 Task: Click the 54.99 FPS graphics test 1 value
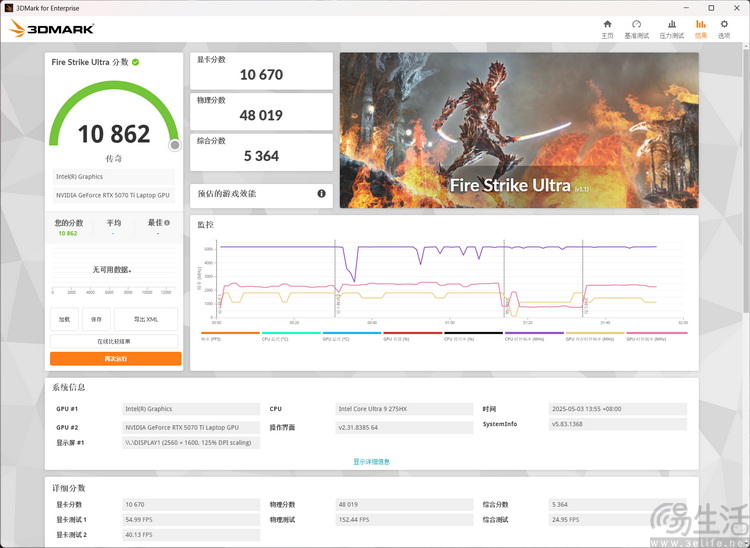tap(191, 520)
